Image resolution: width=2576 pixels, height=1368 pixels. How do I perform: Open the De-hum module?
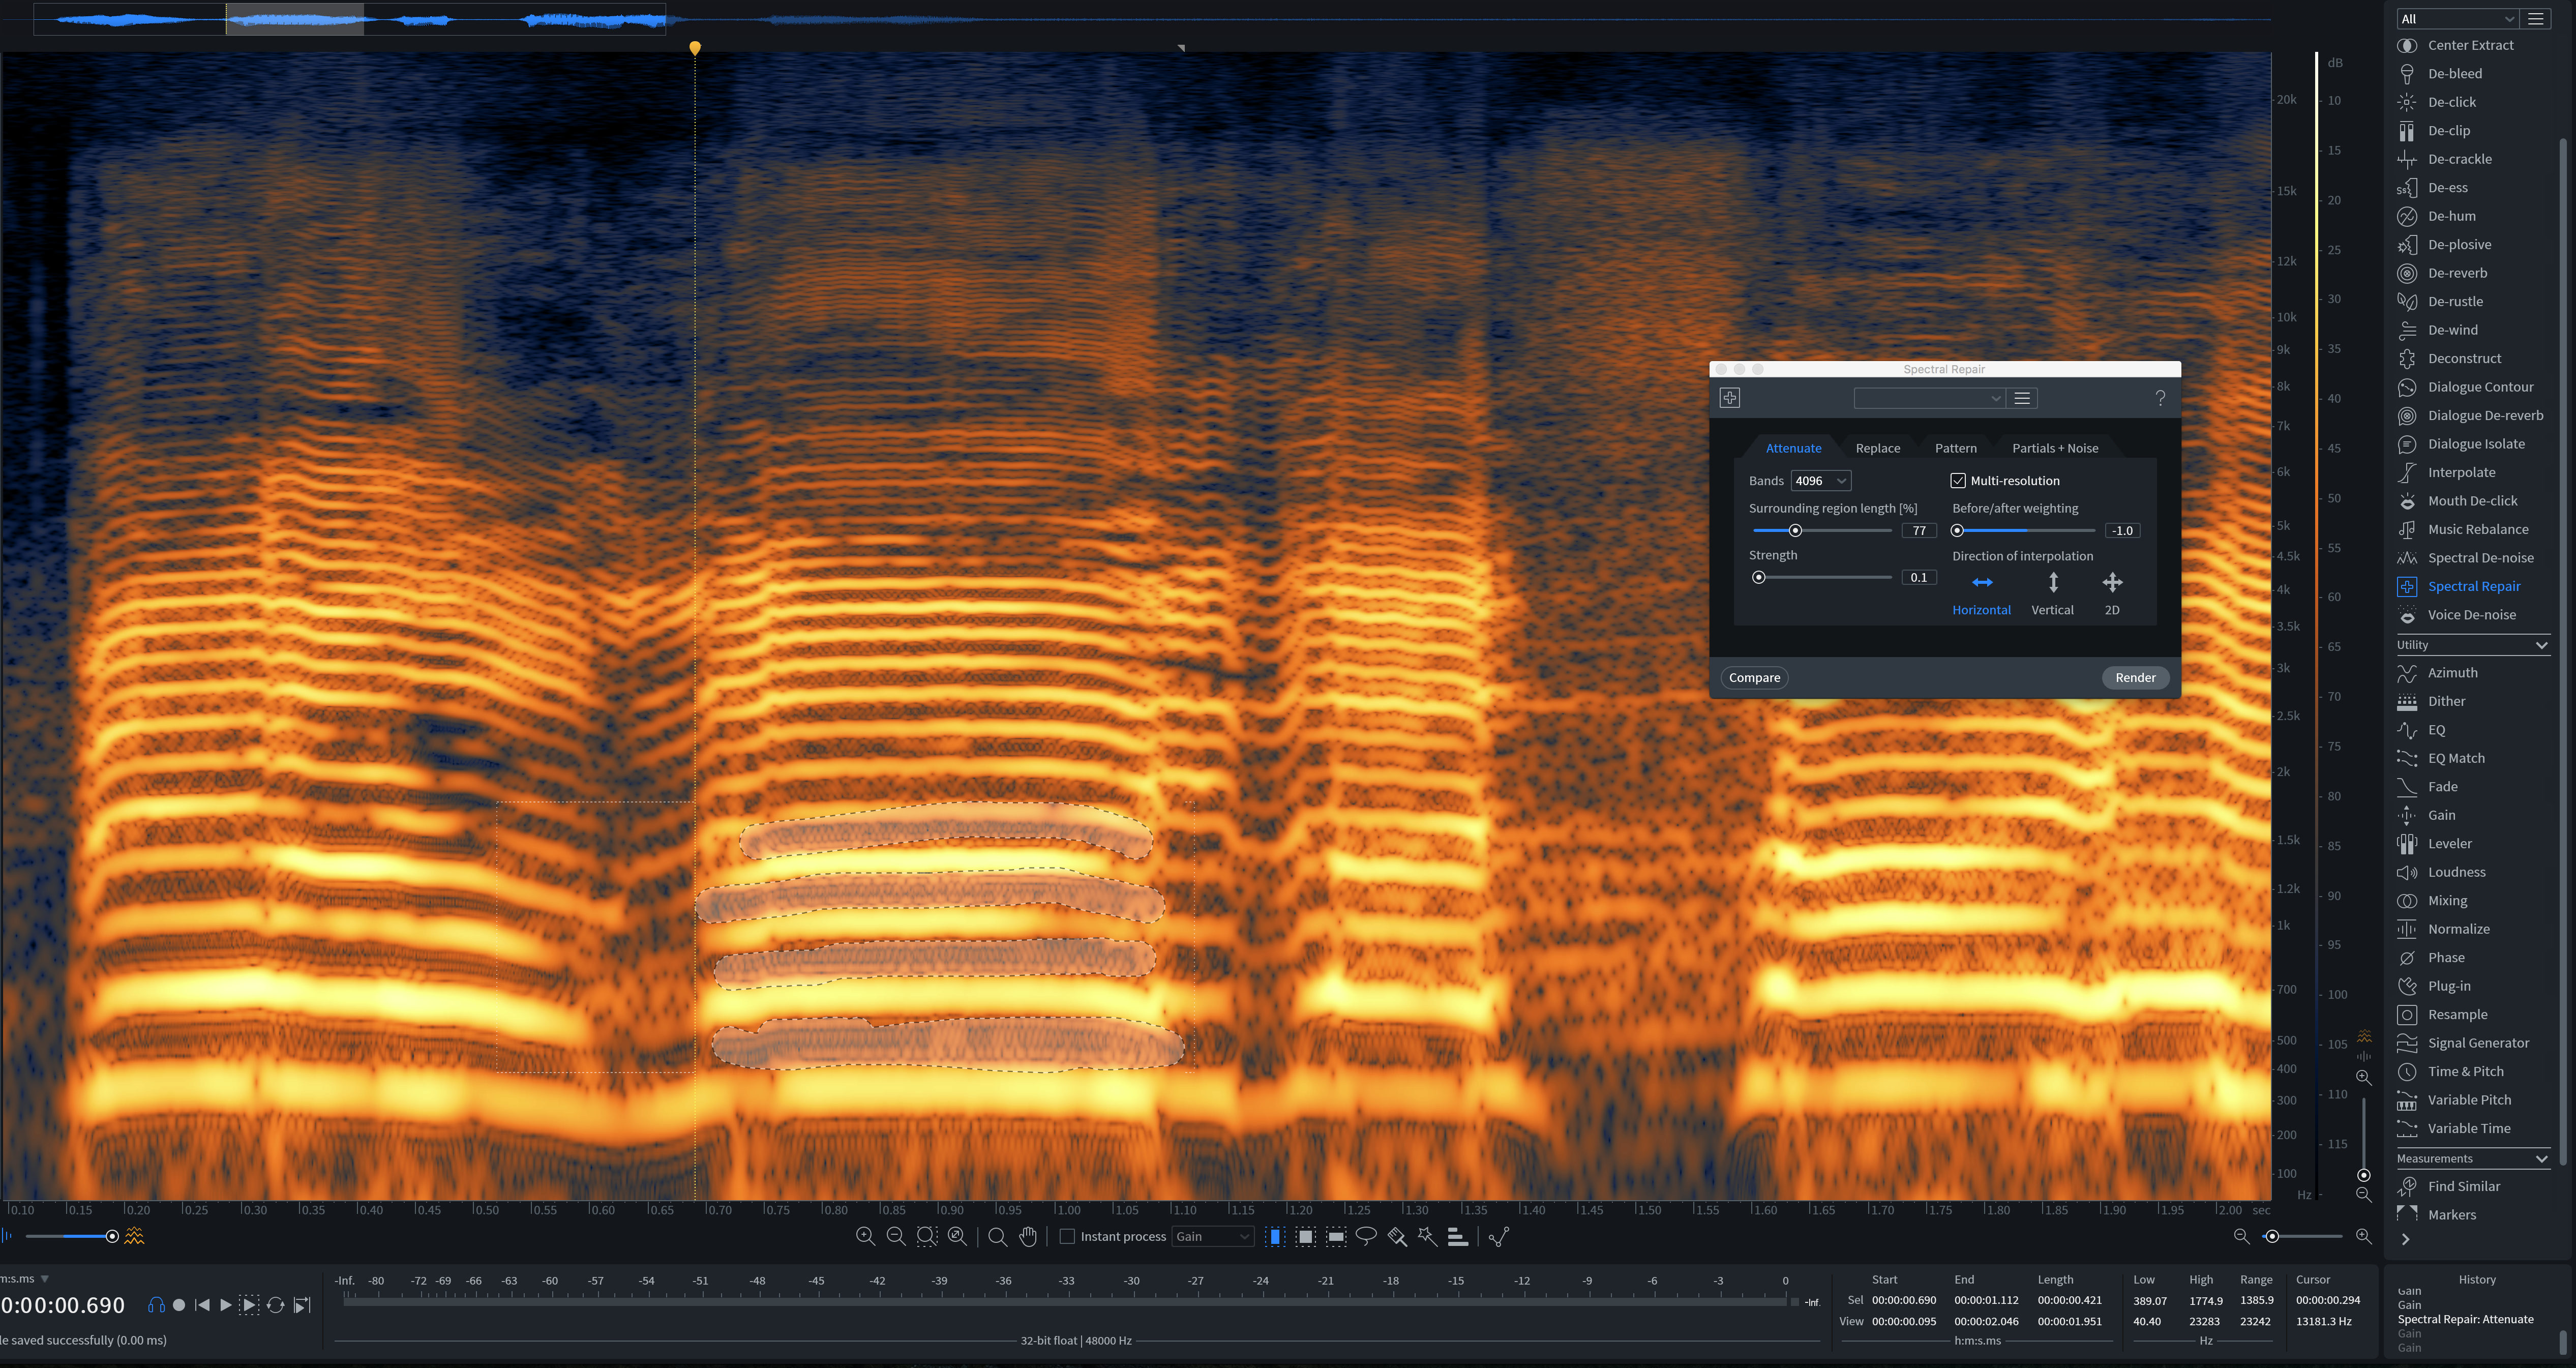pos(2451,216)
